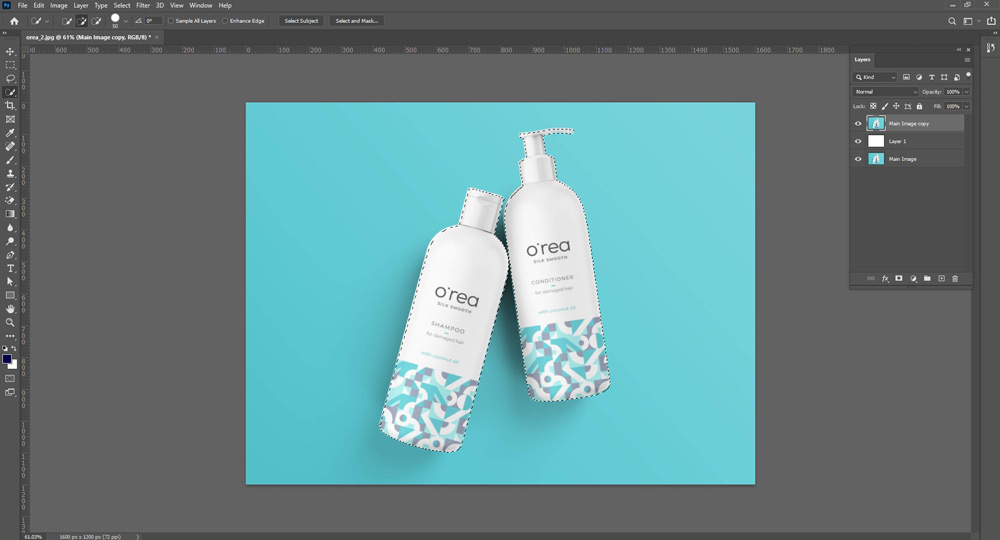Add a layer style fx icon
The height and width of the screenshot is (540, 1000).
click(885, 279)
